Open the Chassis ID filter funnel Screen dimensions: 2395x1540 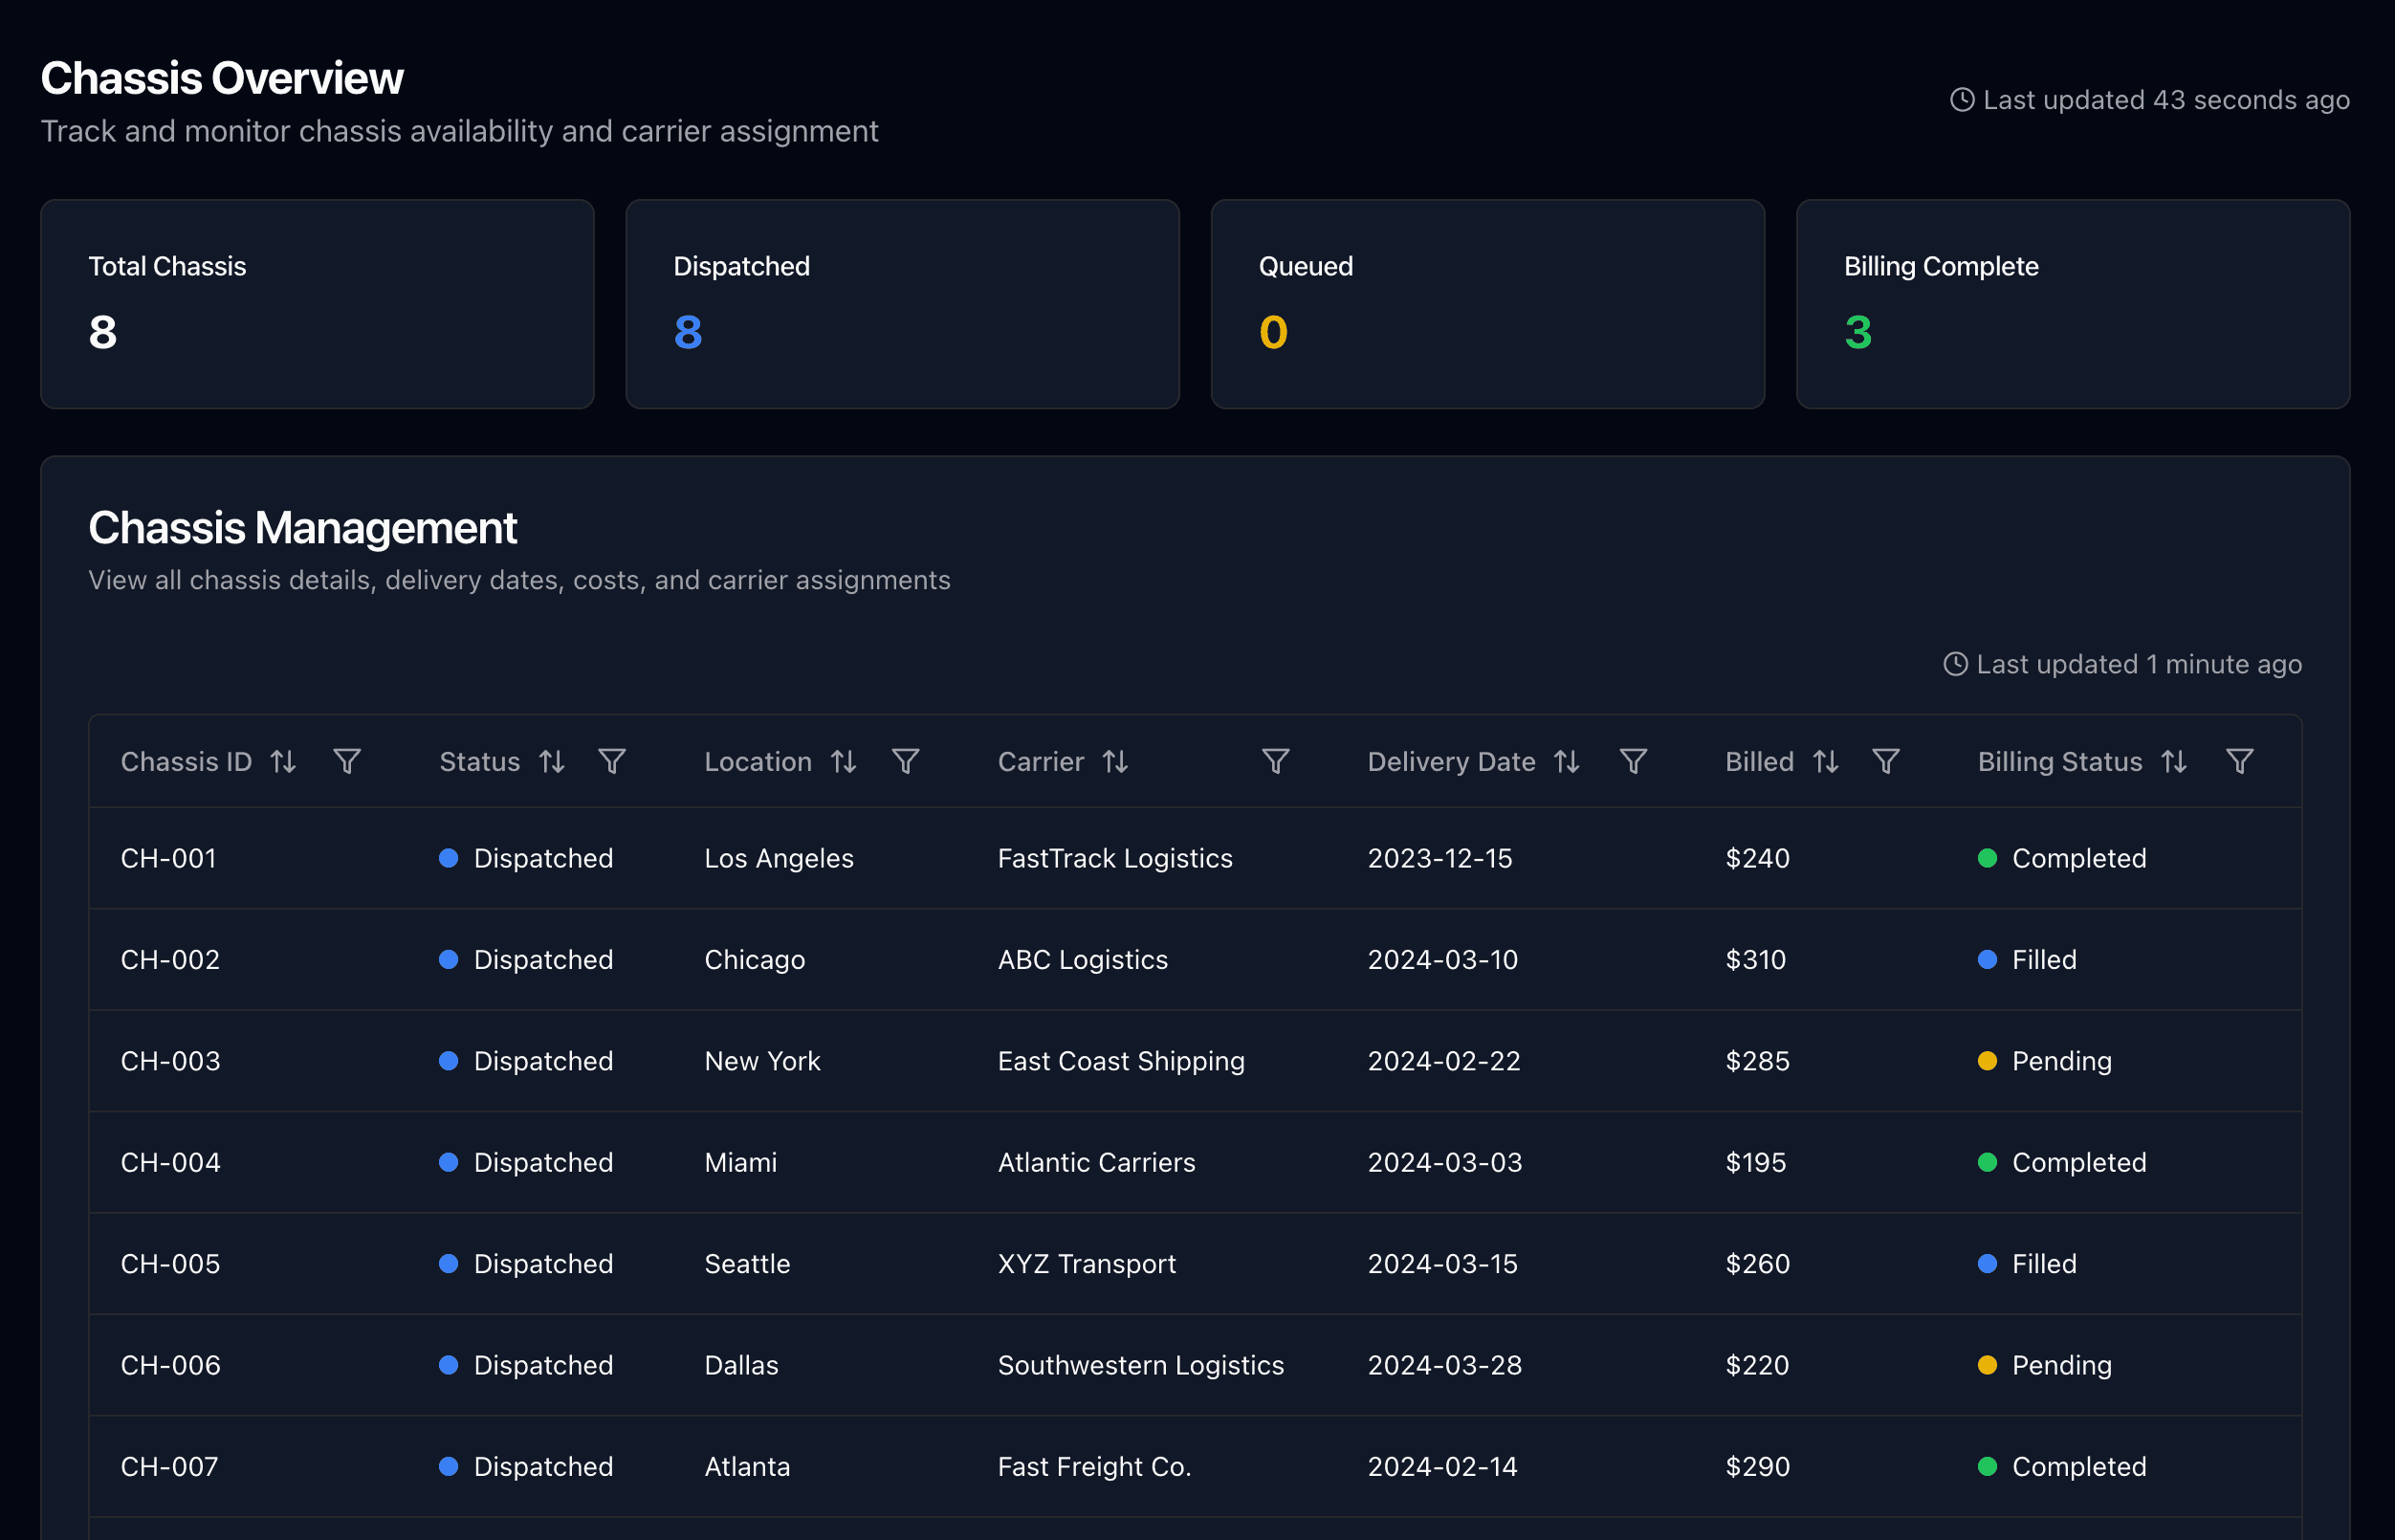click(347, 762)
